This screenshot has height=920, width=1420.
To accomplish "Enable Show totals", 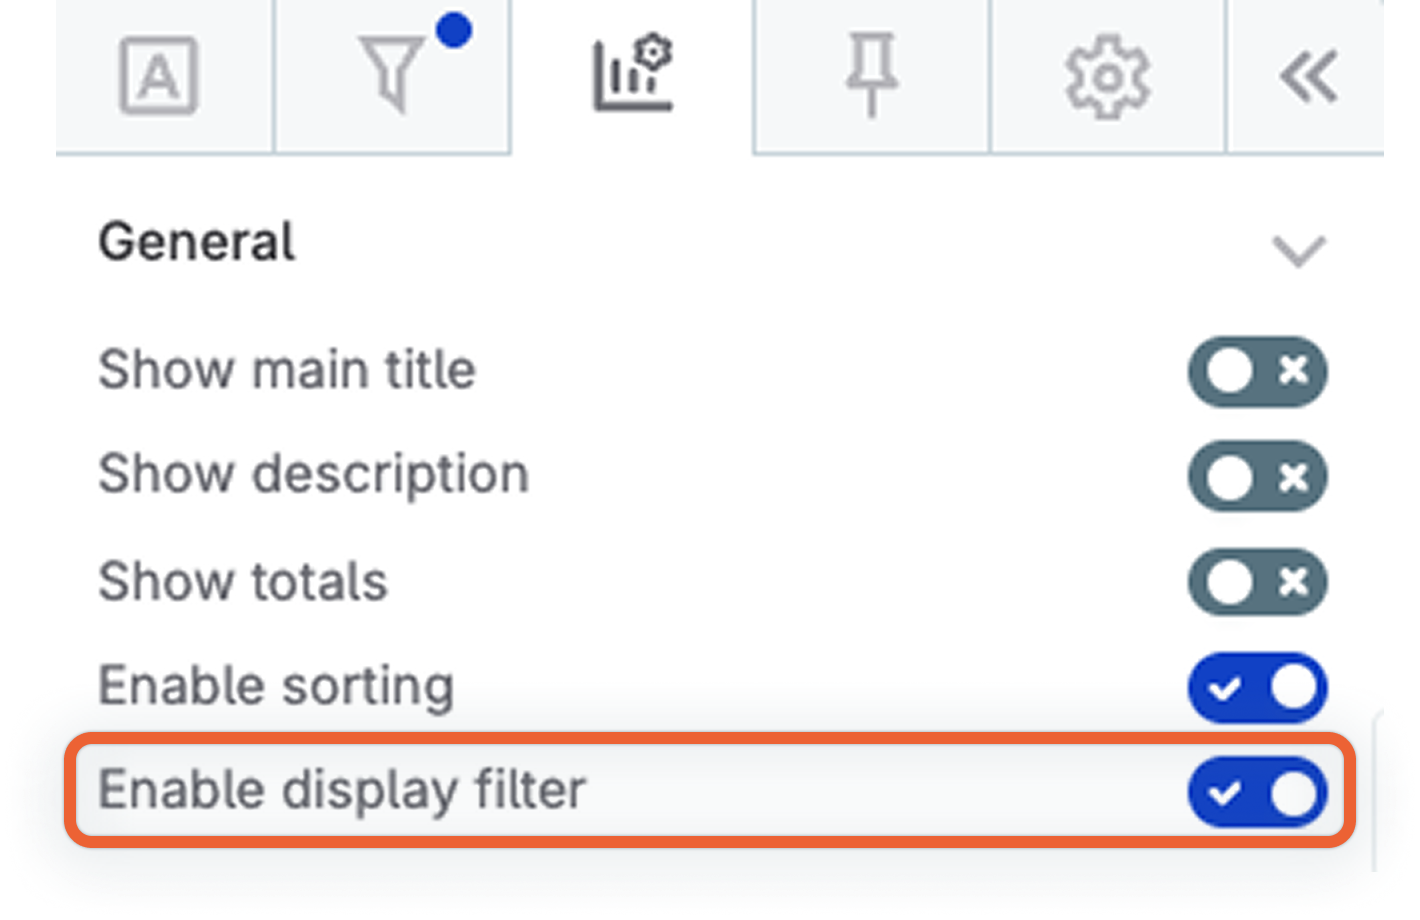I will coord(1258,582).
